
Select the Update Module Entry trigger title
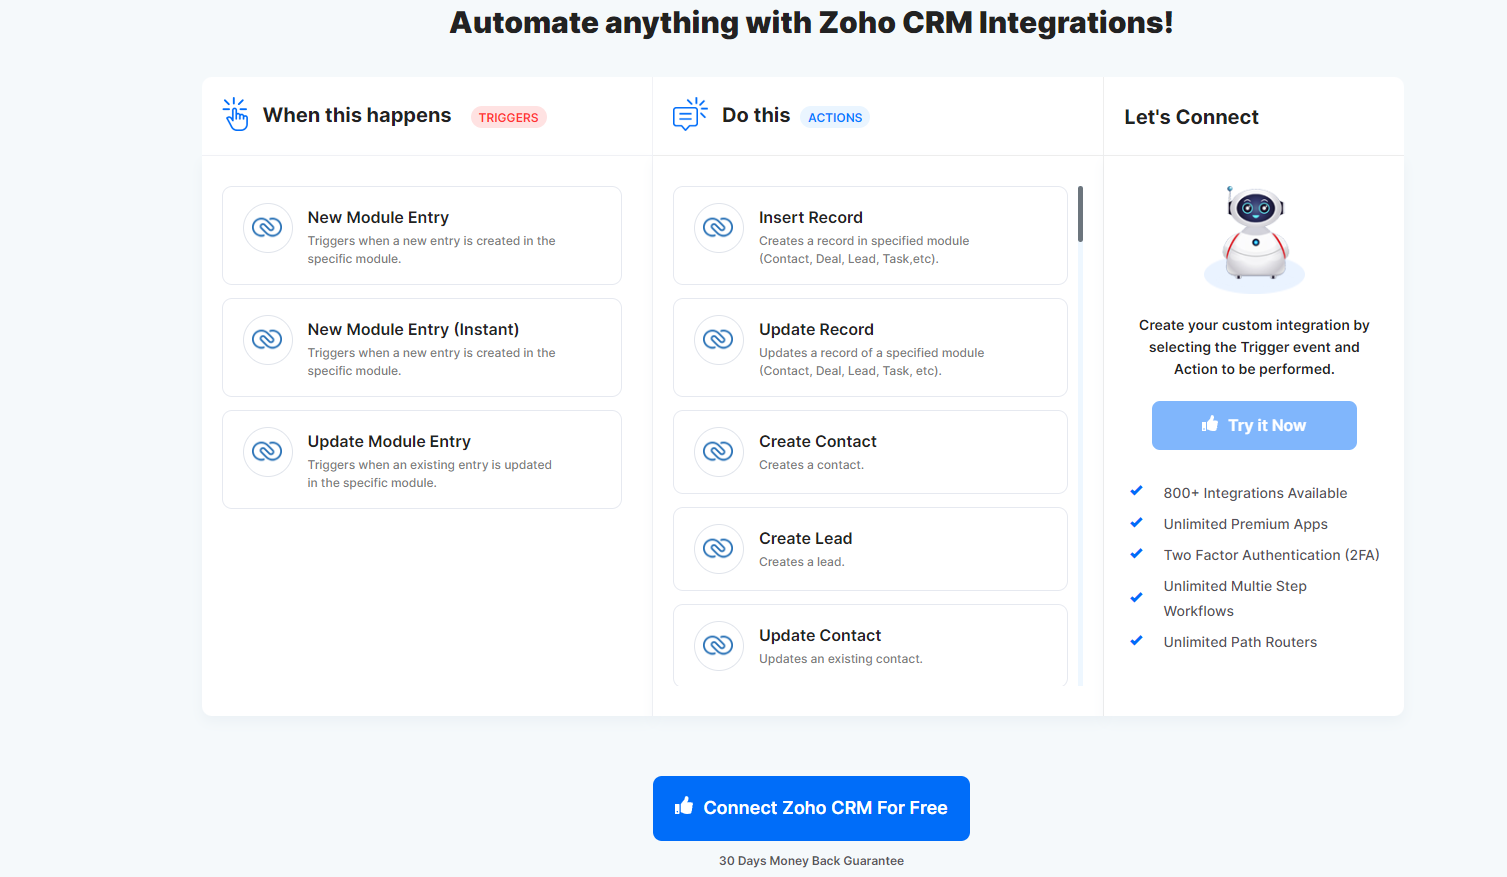pos(389,441)
